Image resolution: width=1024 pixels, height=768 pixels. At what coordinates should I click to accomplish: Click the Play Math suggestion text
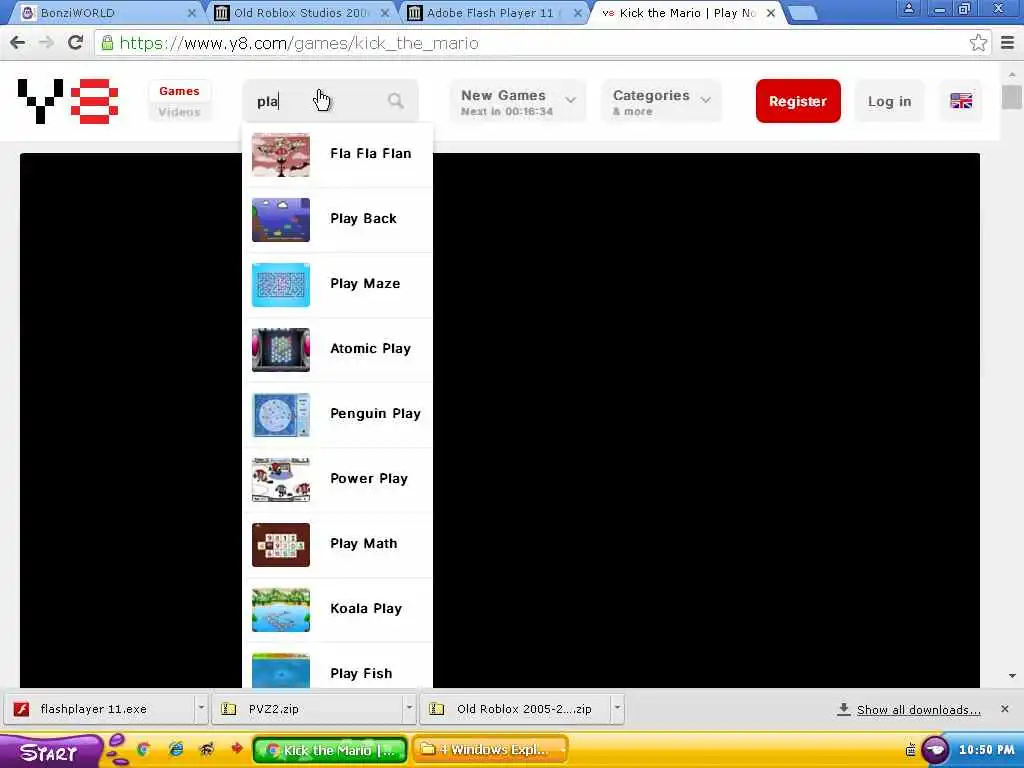click(364, 543)
